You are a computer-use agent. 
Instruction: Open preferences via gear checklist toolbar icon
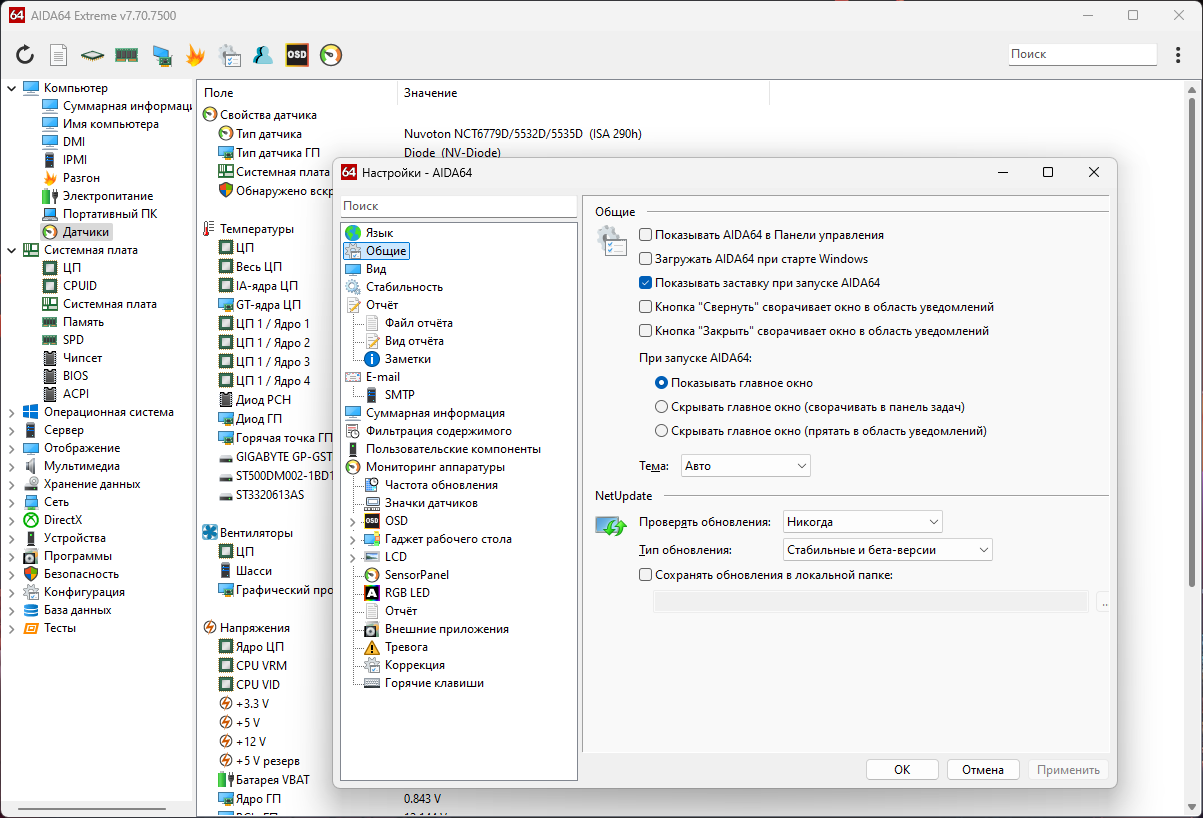pyautogui.click(x=229, y=55)
